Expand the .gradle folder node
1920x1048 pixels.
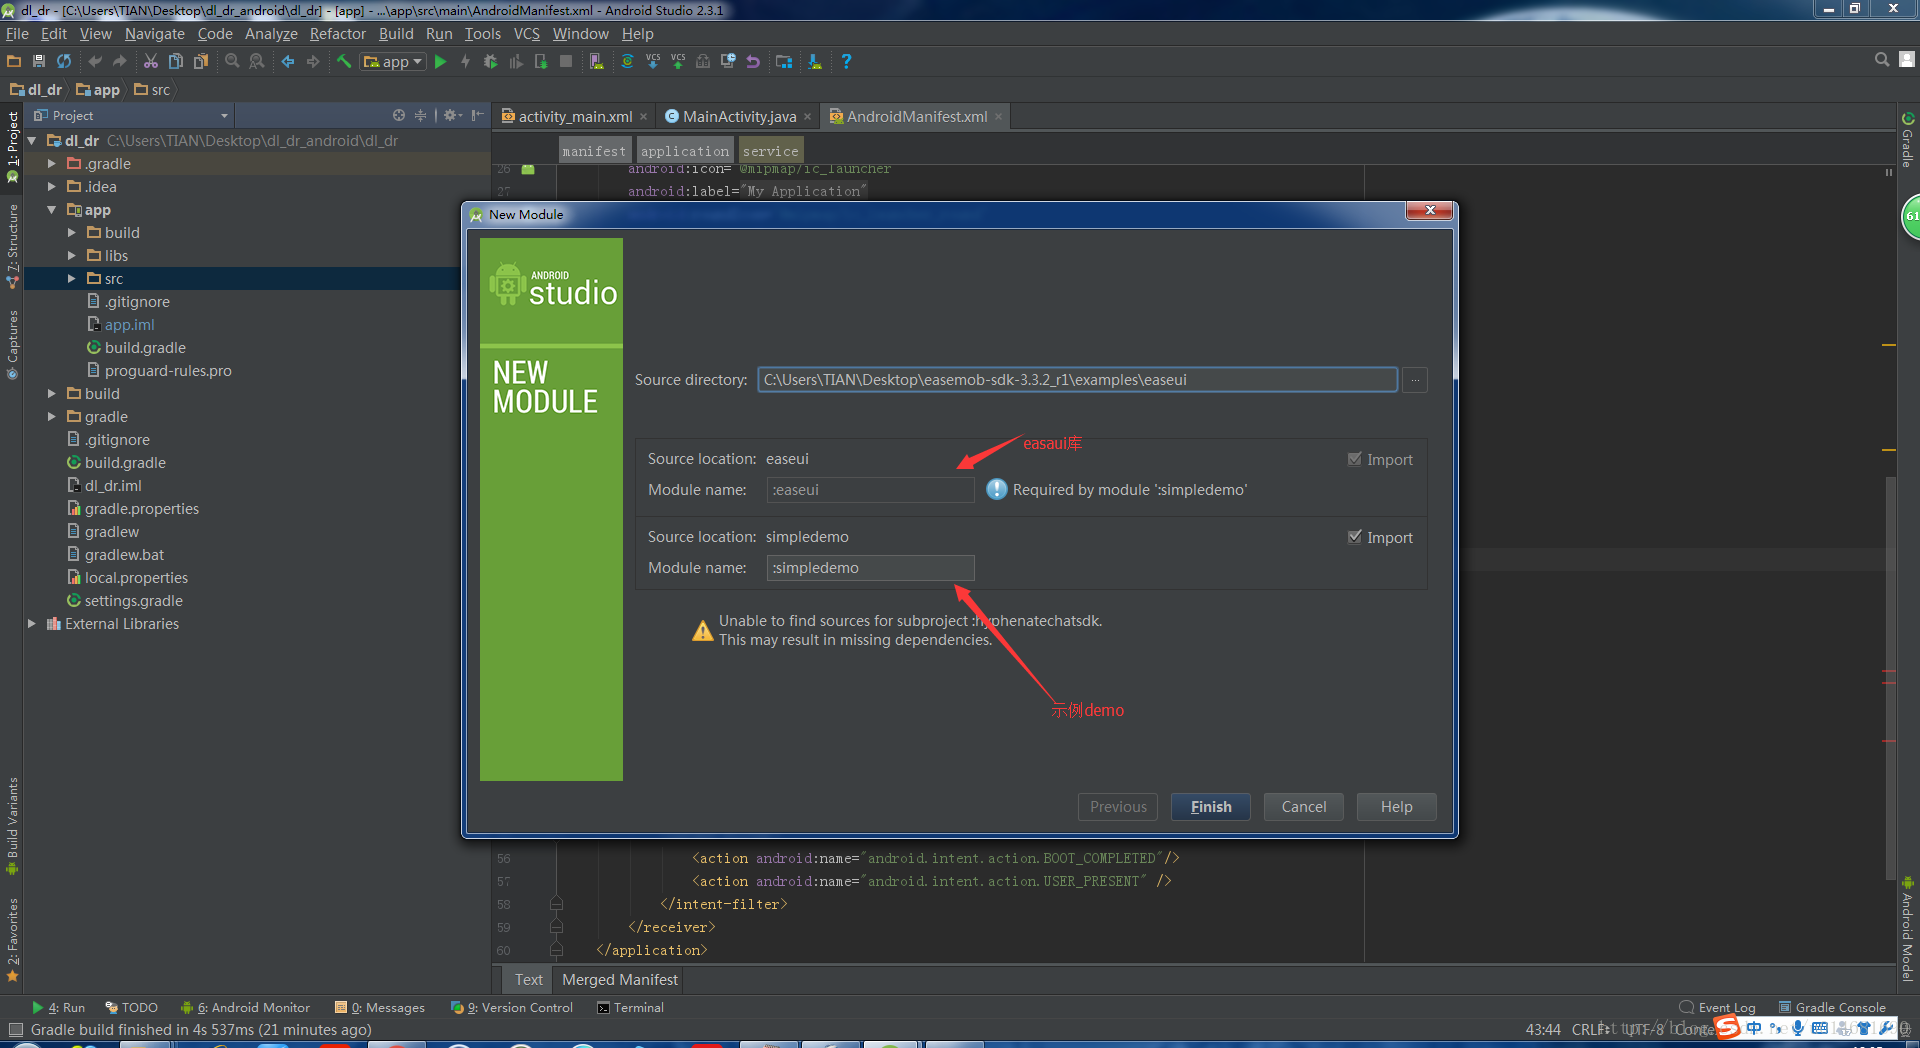pyautogui.click(x=51, y=163)
